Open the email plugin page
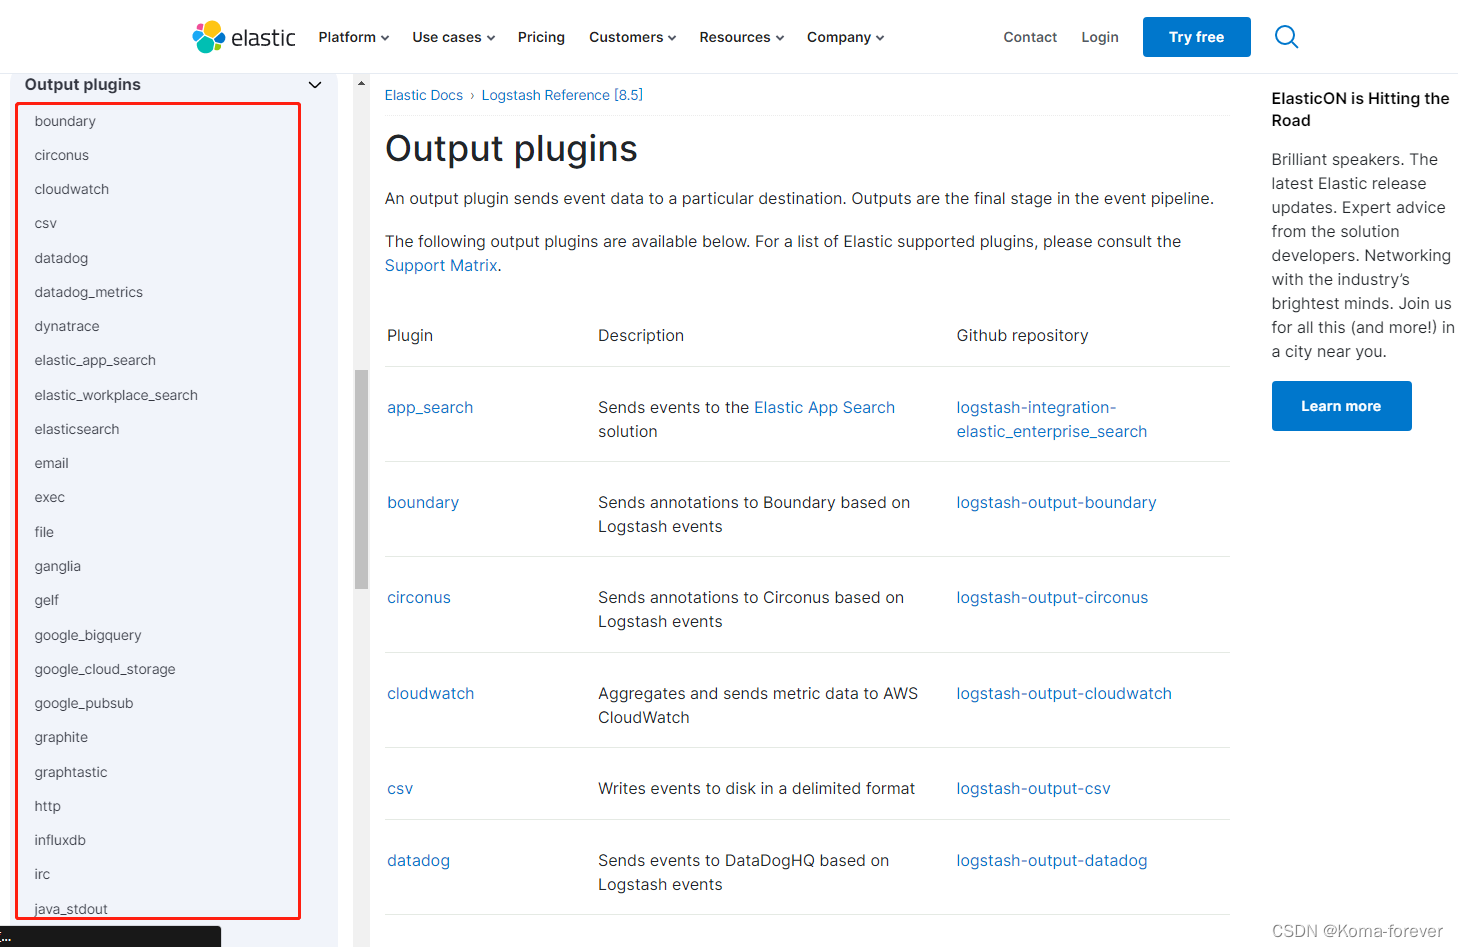The image size is (1458, 947). (x=51, y=463)
